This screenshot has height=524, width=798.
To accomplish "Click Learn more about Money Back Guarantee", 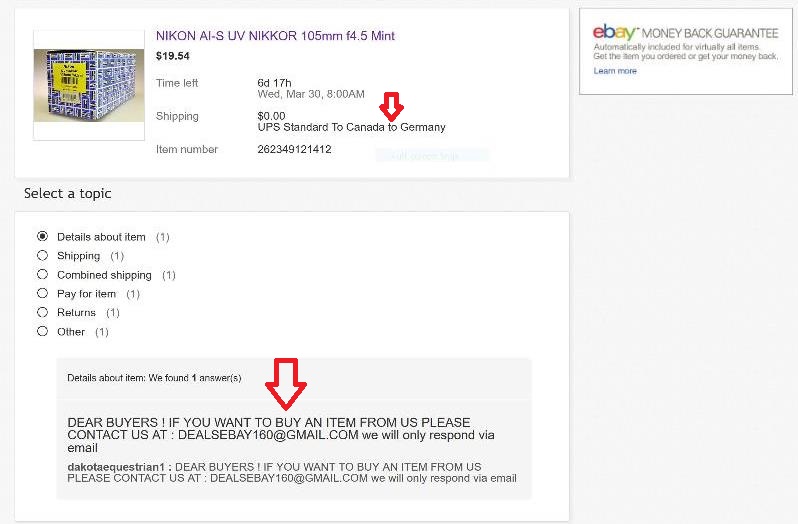I will click(x=615, y=71).
